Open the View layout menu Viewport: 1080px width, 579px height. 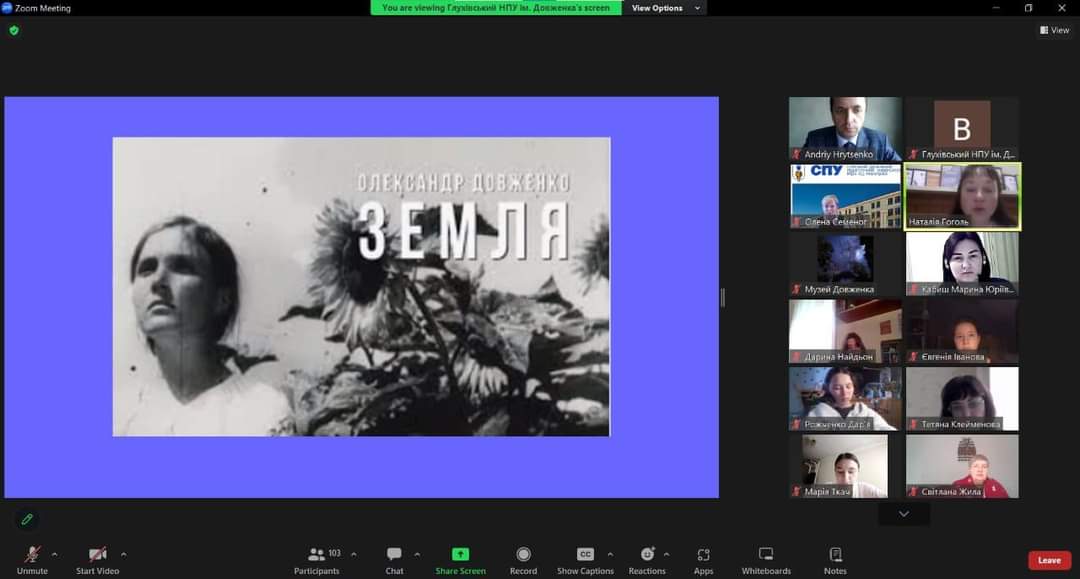[x=1055, y=30]
